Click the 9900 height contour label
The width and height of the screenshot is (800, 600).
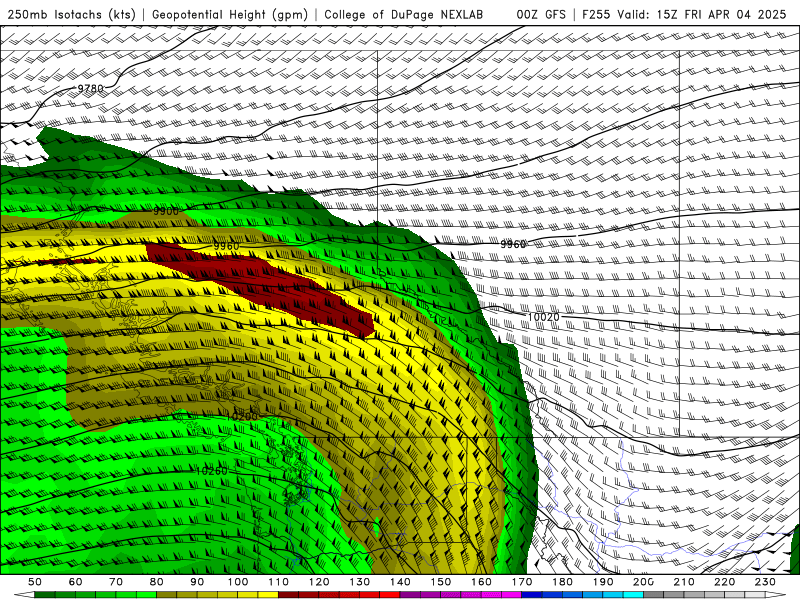[166, 211]
